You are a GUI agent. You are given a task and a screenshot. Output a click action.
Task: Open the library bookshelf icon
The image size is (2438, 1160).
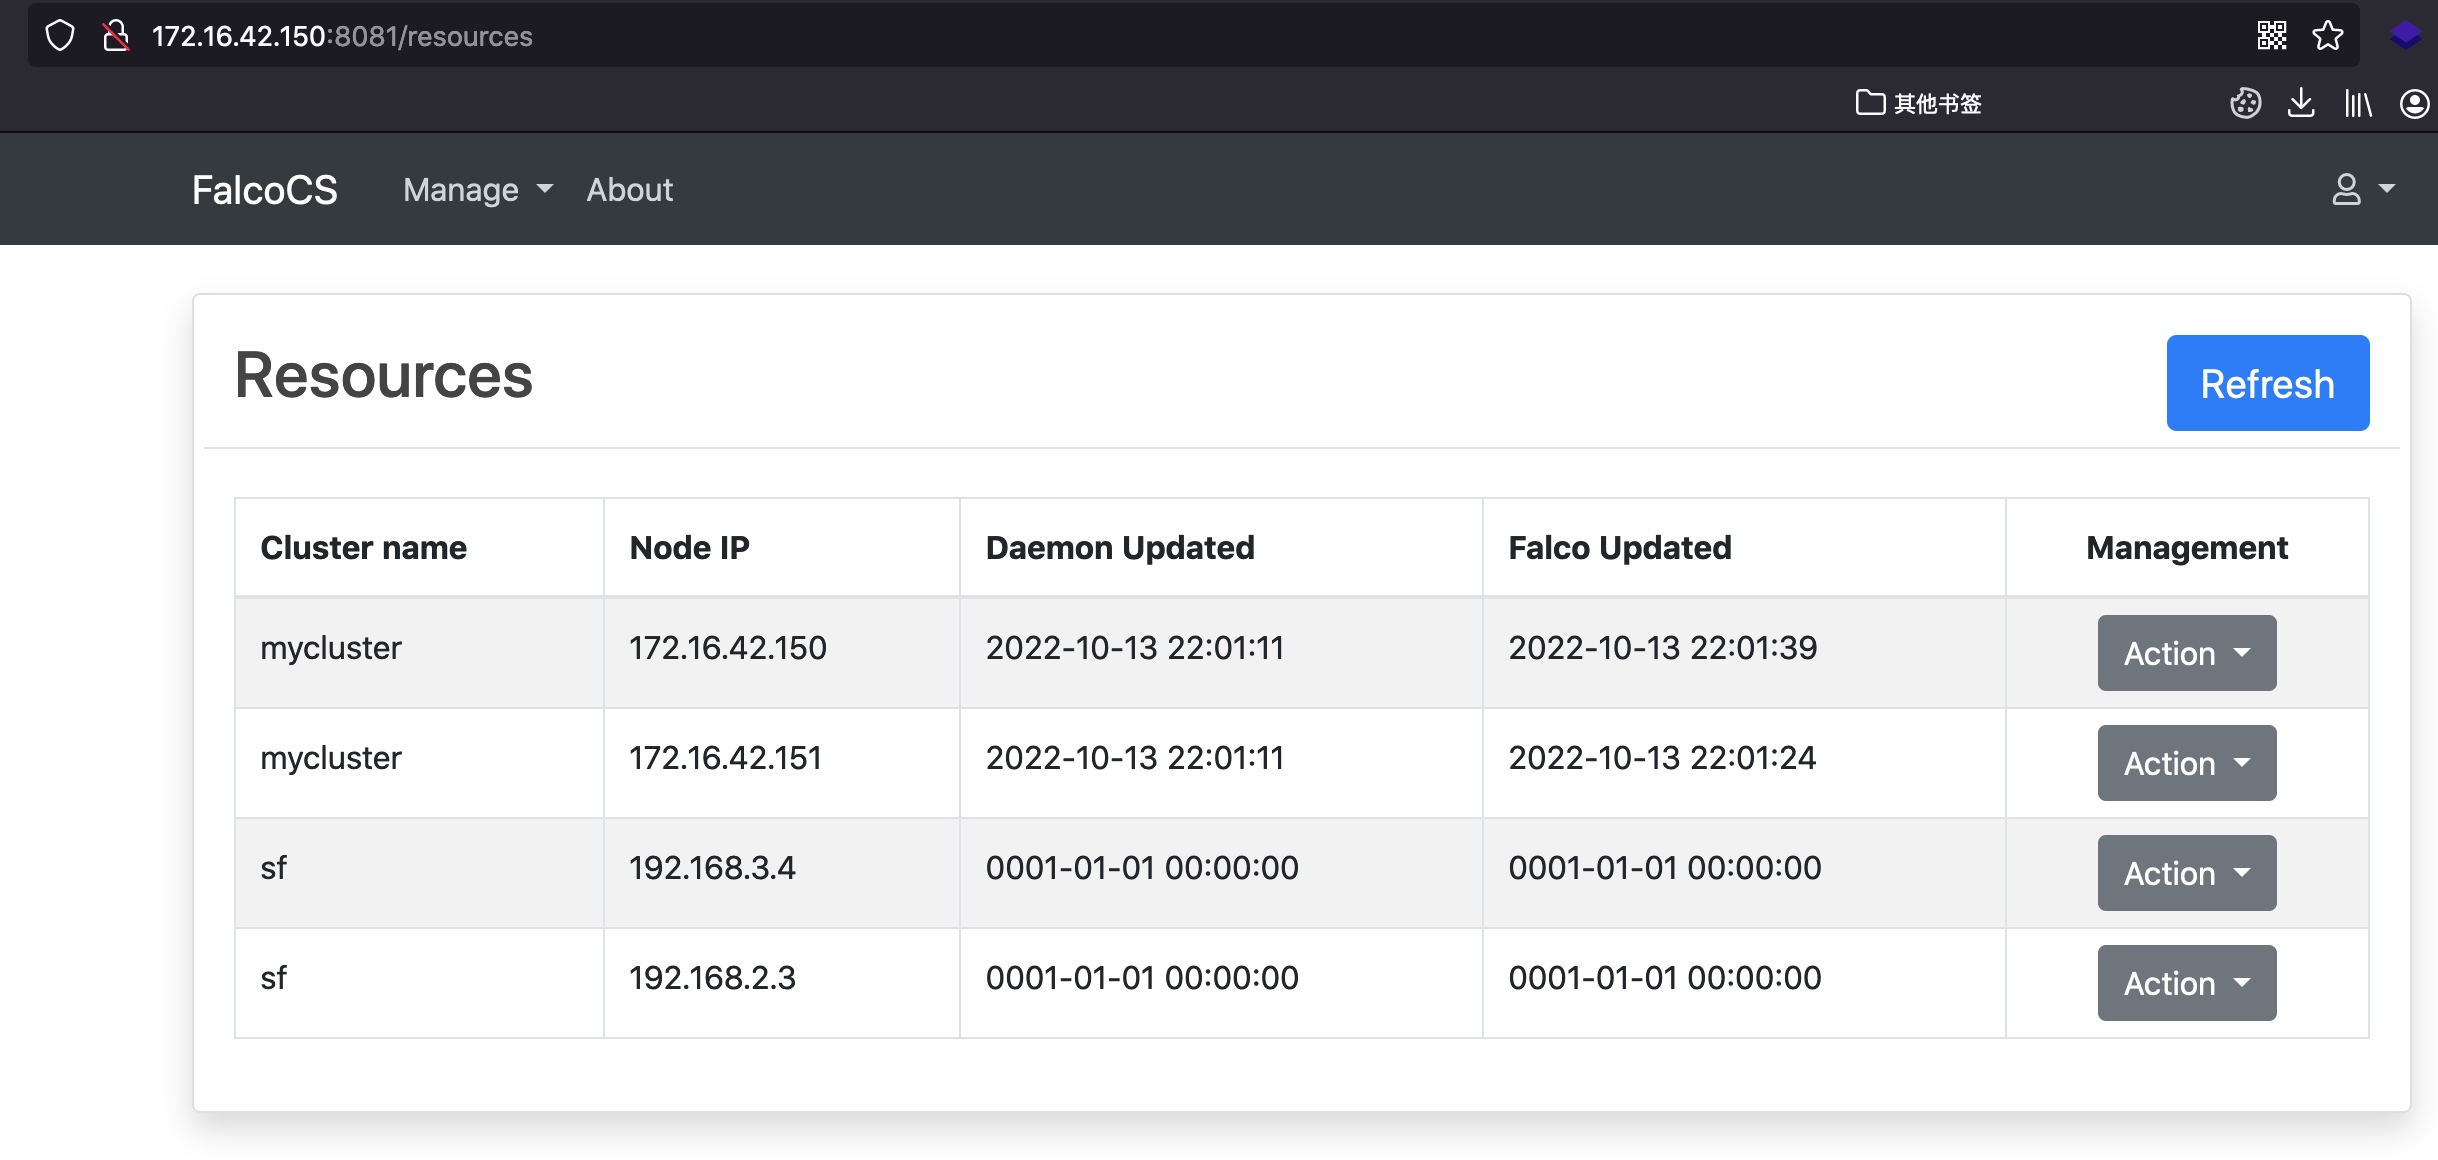(x=2358, y=103)
